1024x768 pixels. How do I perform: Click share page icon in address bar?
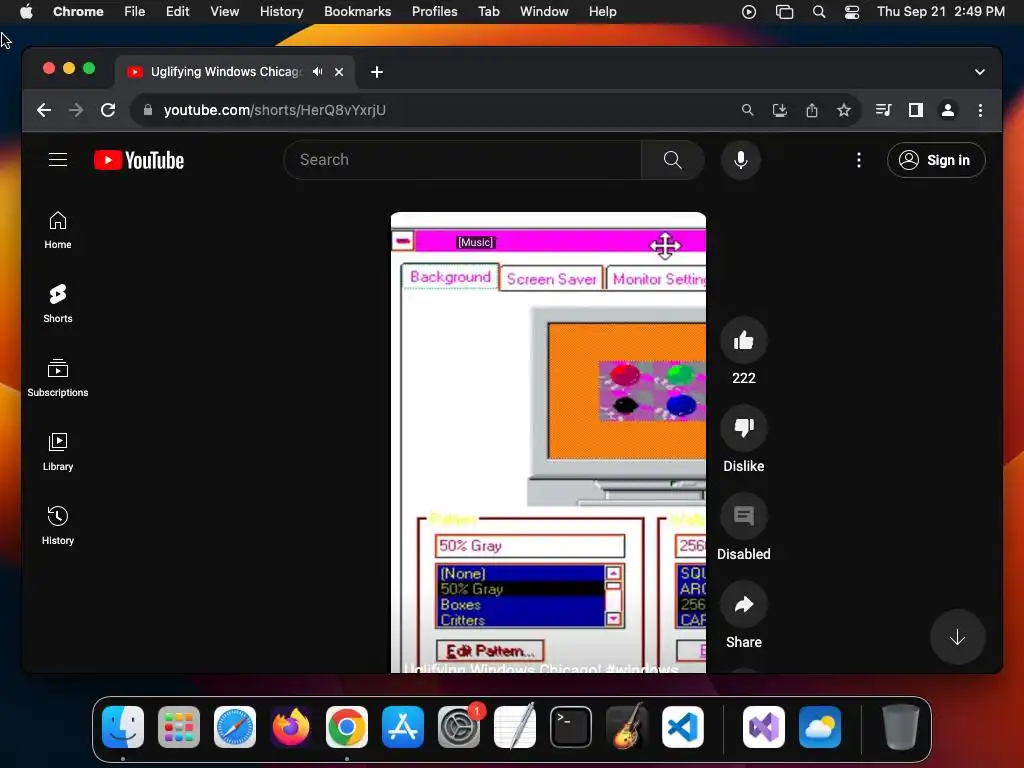tap(812, 110)
